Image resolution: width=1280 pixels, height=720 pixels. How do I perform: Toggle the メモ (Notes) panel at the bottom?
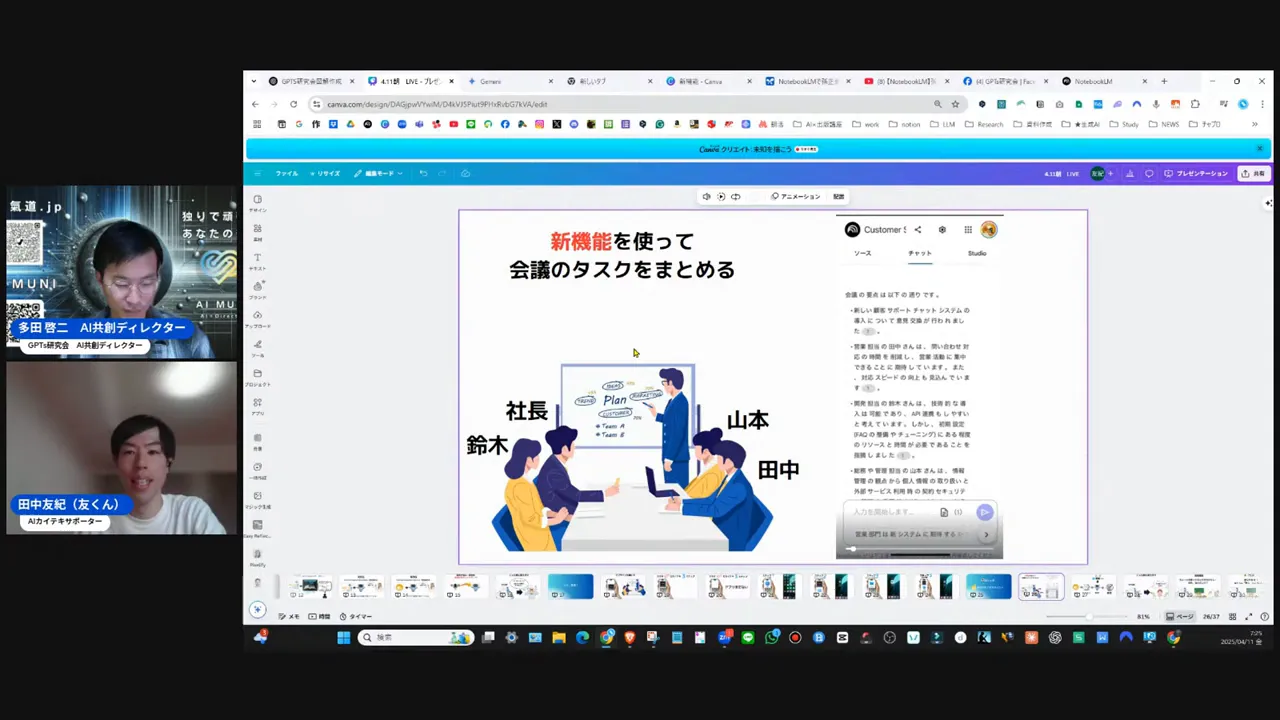[x=291, y=616]
